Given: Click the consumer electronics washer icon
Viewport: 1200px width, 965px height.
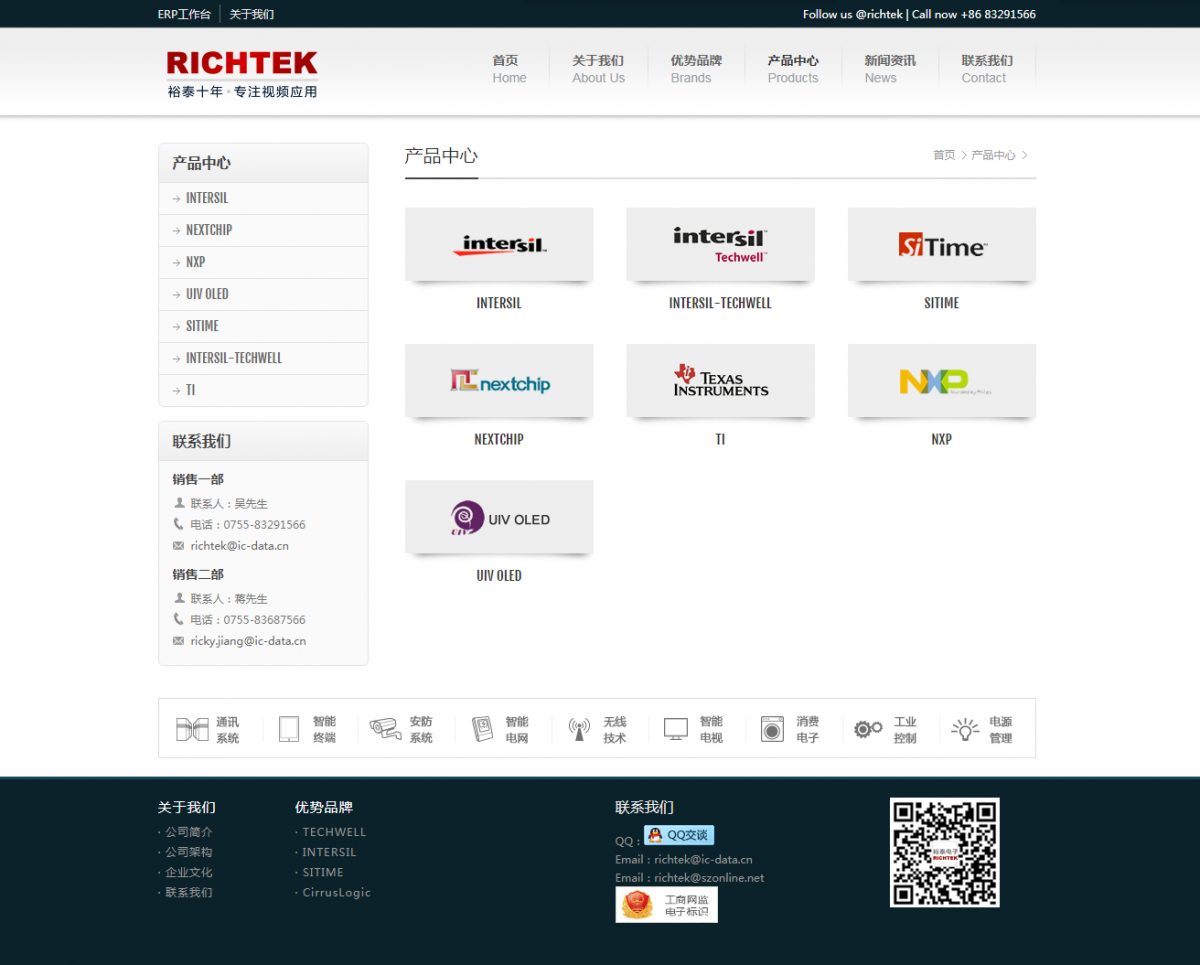Looking at the screenshot, I should coord(772,729).
